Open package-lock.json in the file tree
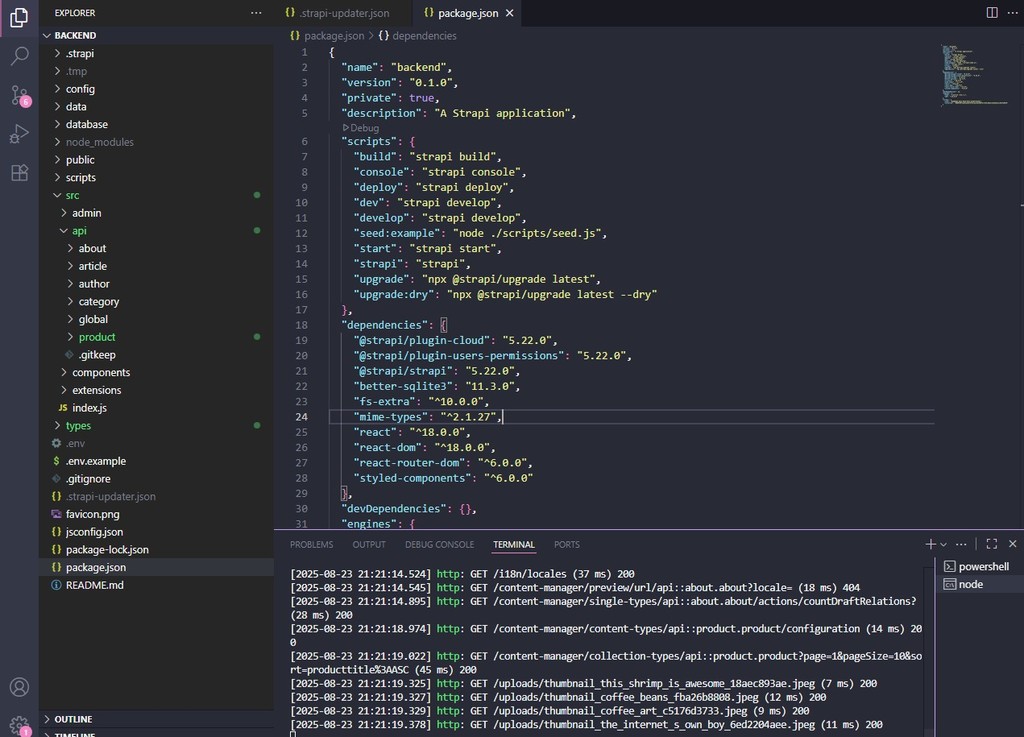 pyautogui.click(x=107, y=550)
